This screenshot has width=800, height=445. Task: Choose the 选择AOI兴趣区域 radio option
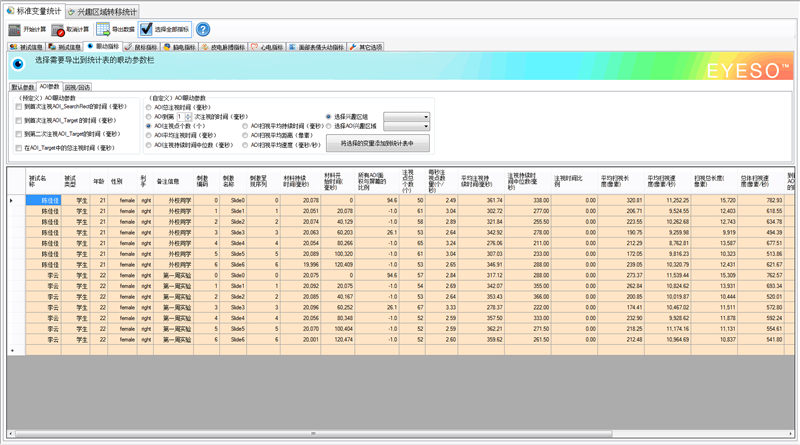pos(329,126)
